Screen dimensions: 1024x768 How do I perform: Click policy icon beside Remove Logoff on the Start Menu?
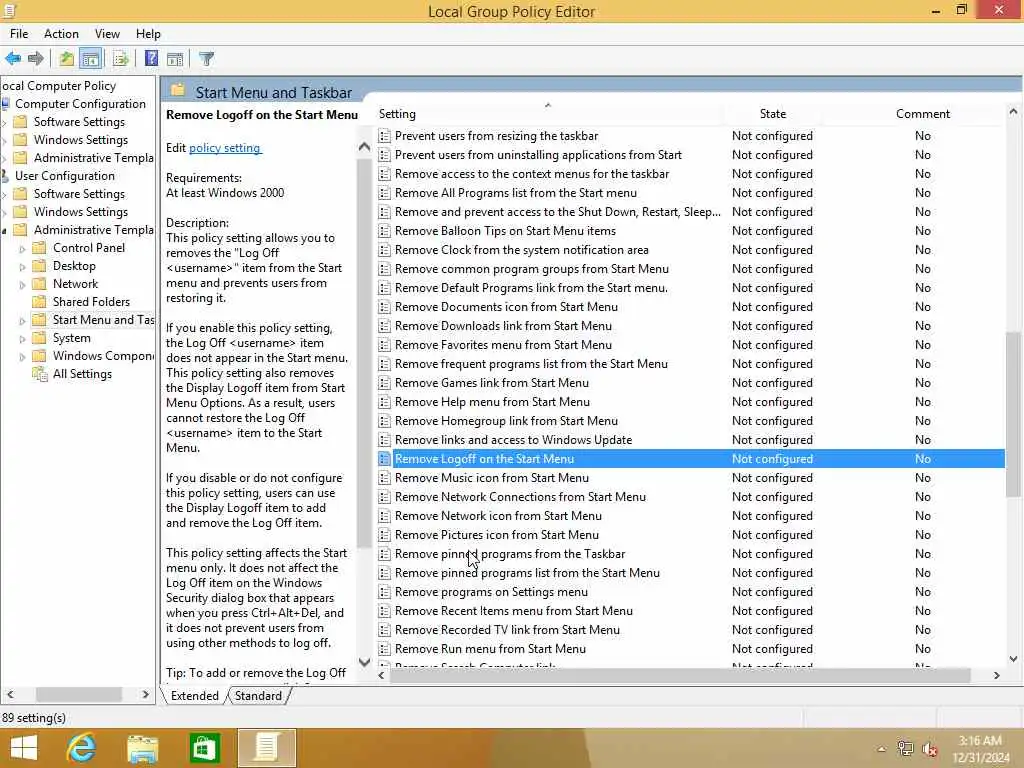pos(385,459)
